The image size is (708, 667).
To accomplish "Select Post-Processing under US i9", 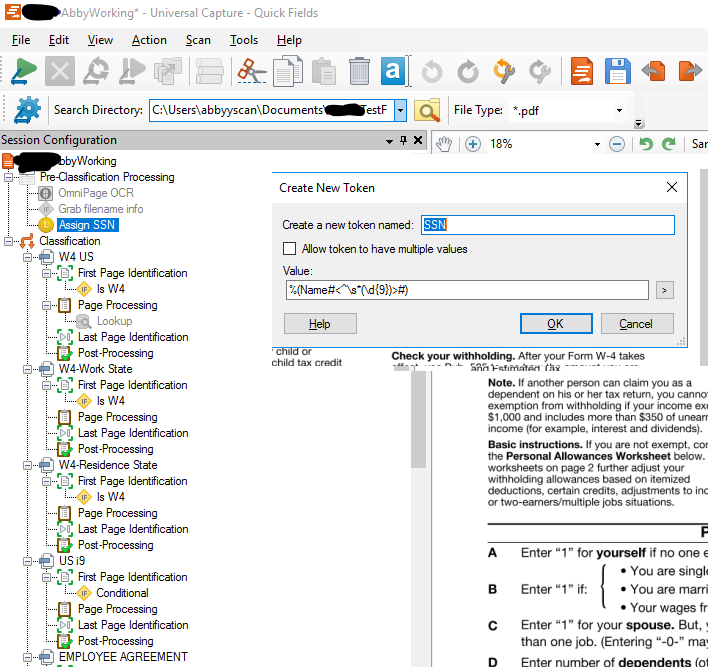I will 116,641.
